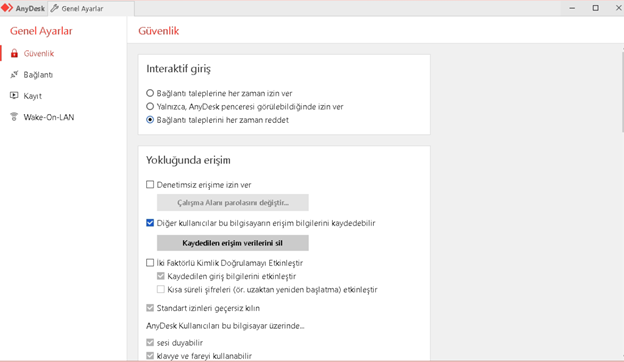Select Bağlantı taleplerine her zaman izin ver
The image size is (624, 362).
click(x=150, y=93)
